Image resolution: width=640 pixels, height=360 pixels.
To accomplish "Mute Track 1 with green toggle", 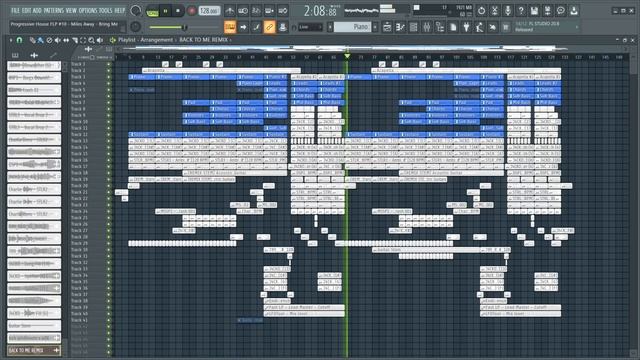I will (109, 64).
